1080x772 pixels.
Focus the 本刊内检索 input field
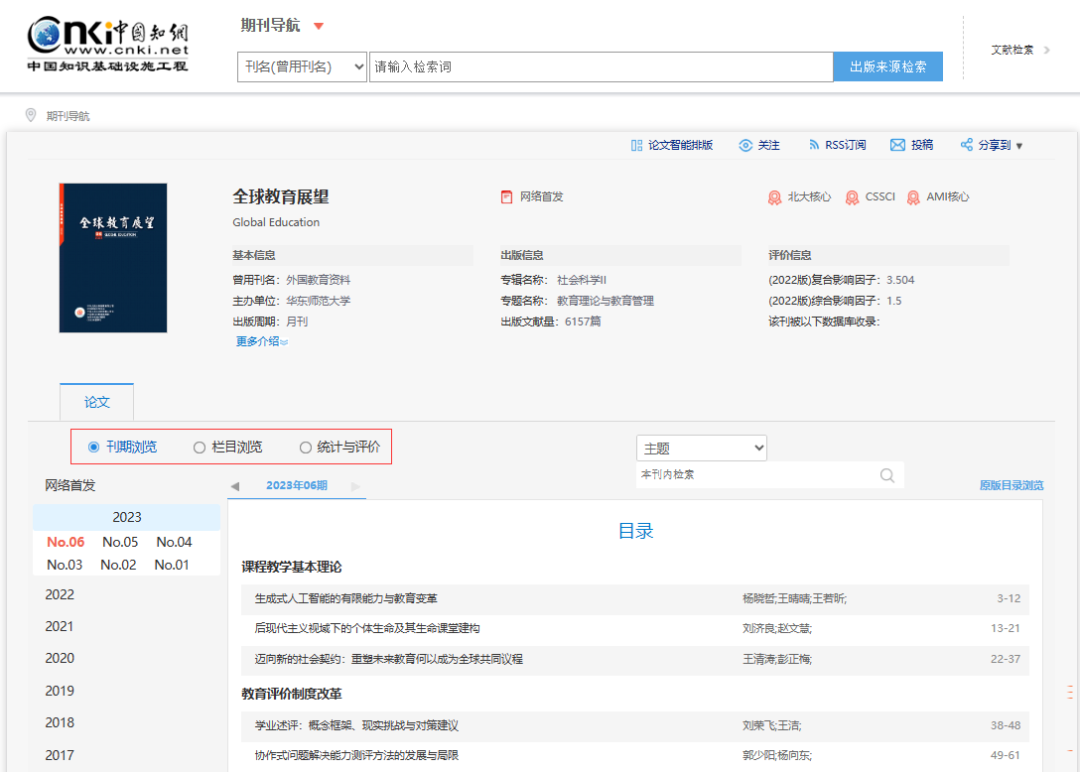[x=758, y=474]
